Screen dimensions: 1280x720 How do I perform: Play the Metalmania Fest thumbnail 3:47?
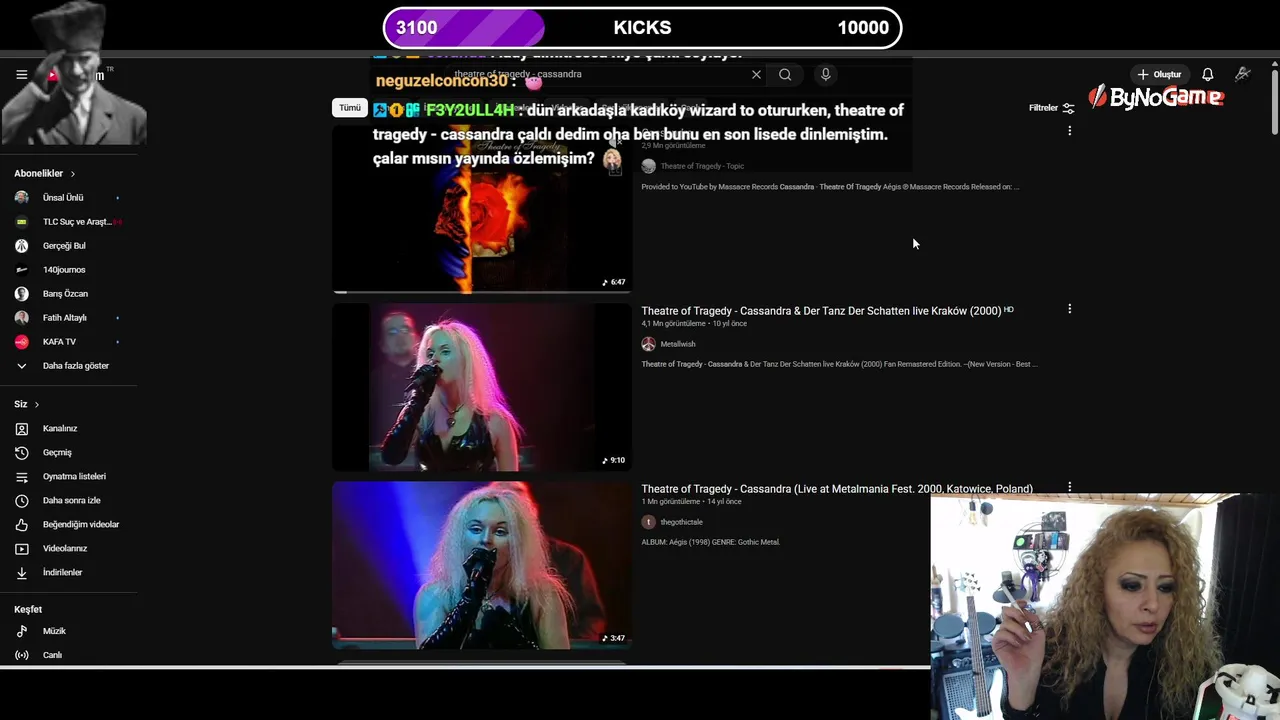pos(482,565)
